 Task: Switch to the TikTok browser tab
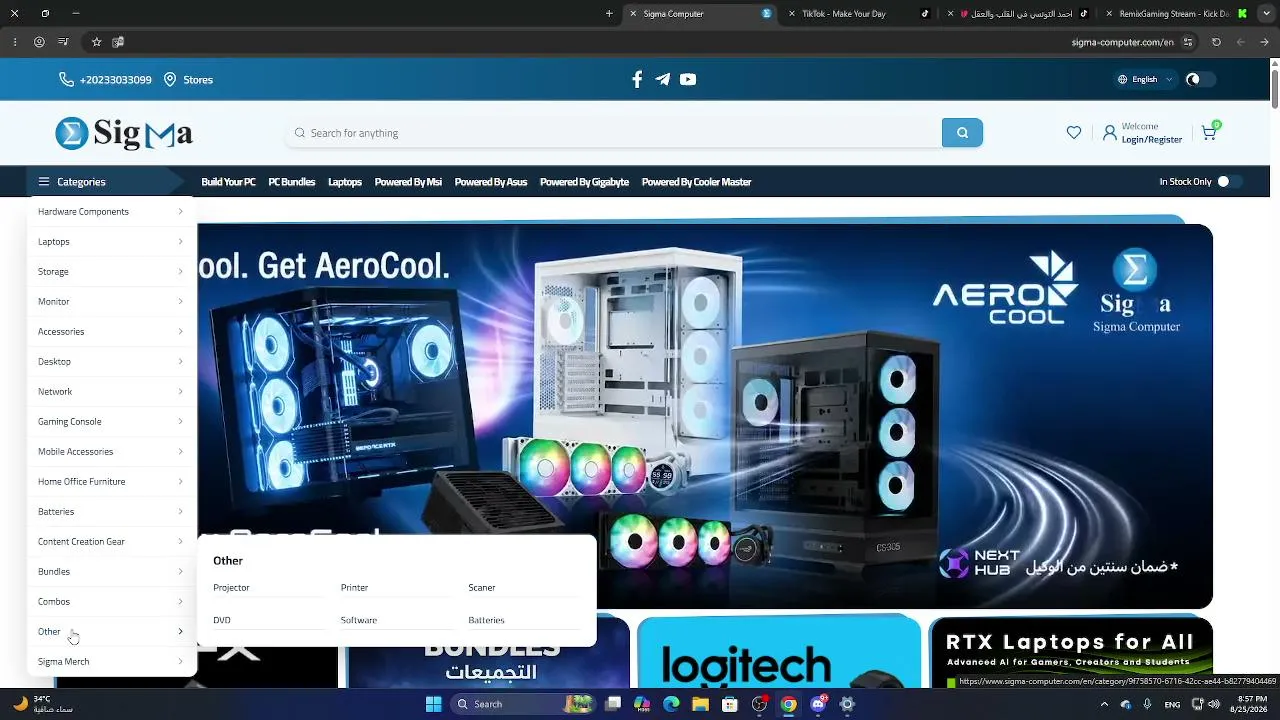pos(860,14)
